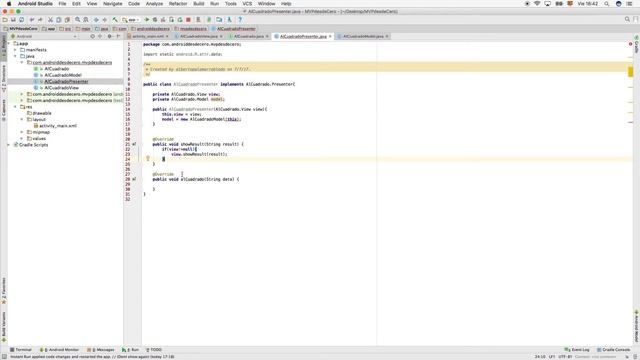
Task: Click the Wi-Fi menu bar icon
Action: 537,4
